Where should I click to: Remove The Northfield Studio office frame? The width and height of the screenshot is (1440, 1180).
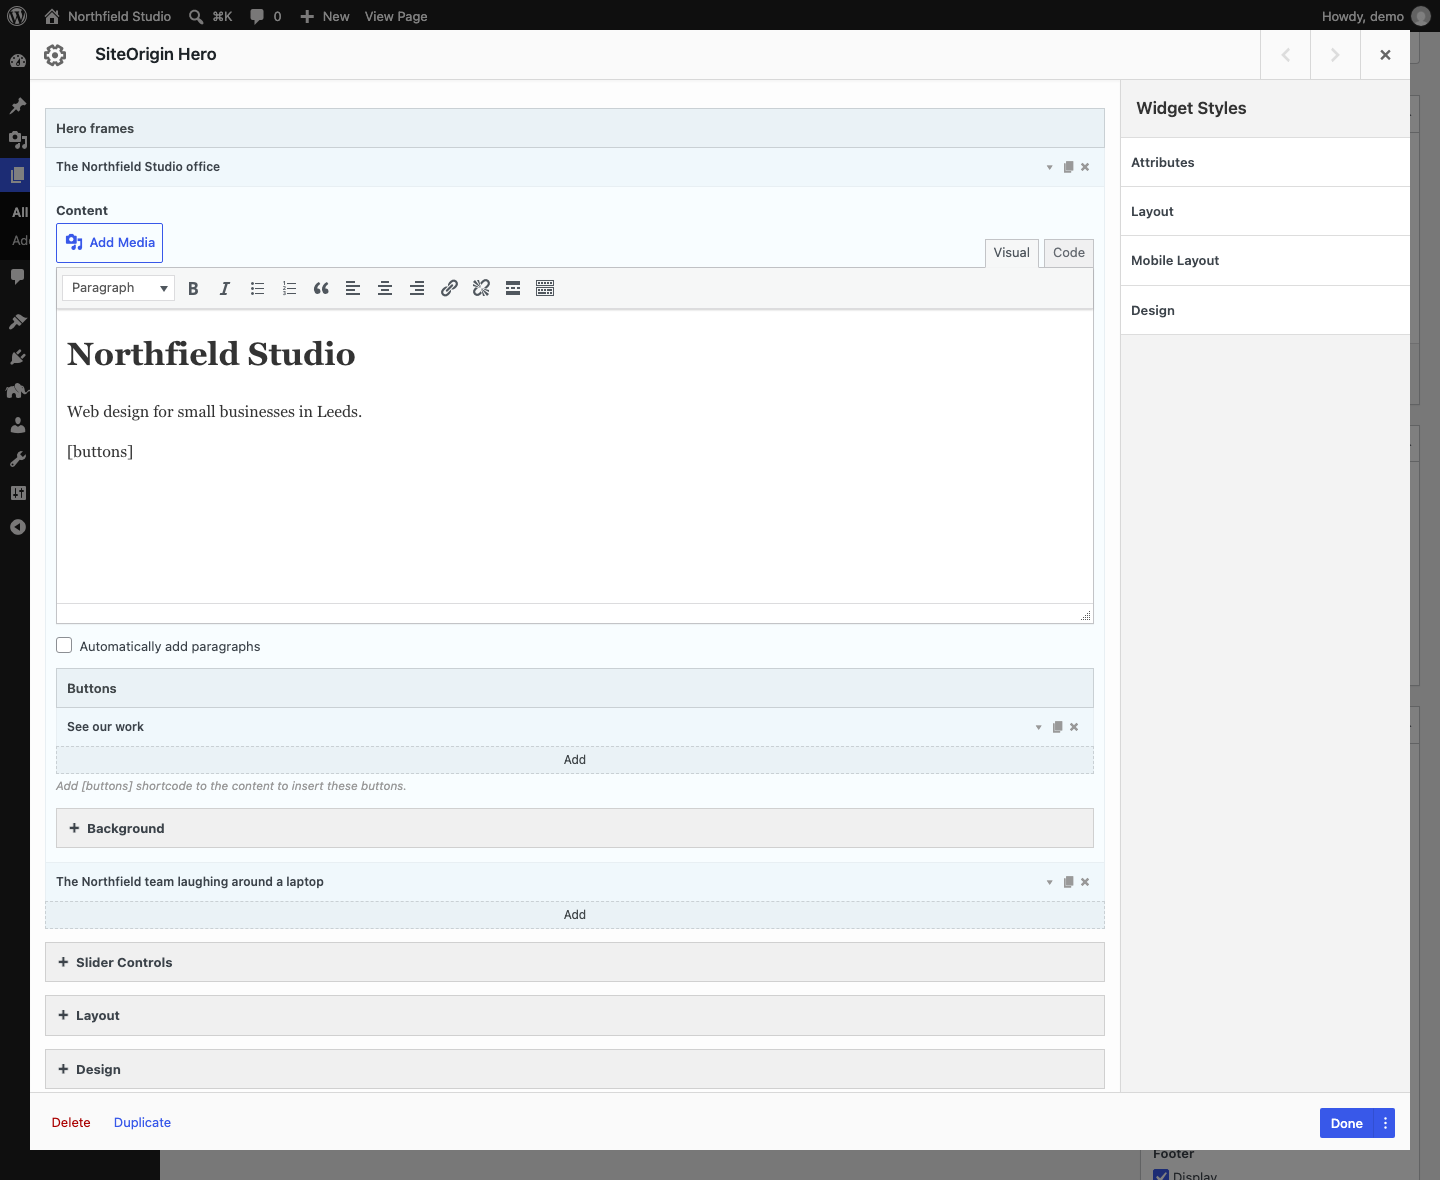(1085, 167)
